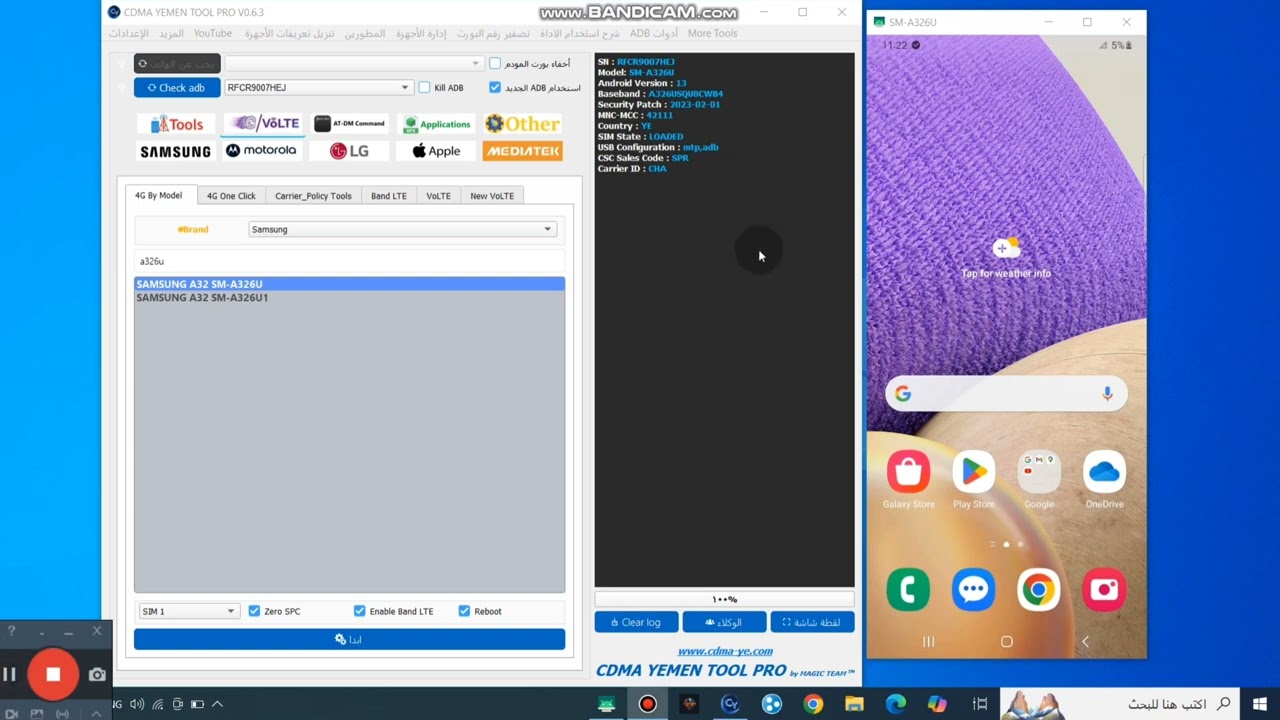Viewport: 1280px width, 720px height.
Task: Open the SIM 1 dropdown
Action: coord(188,611)
